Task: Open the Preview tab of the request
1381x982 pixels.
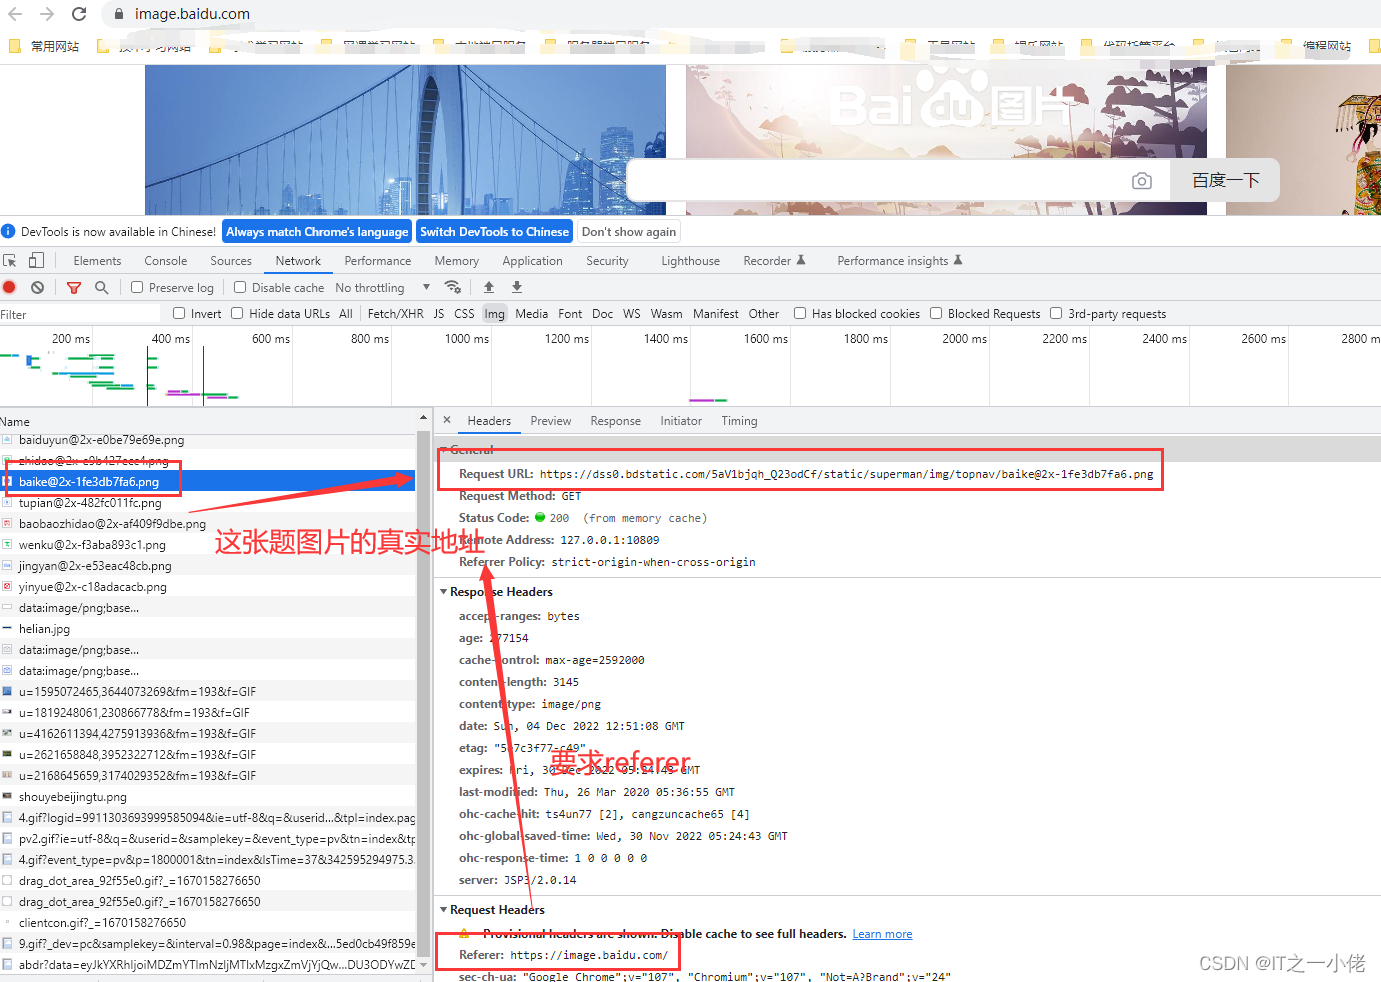Action: tap(551, 421)
